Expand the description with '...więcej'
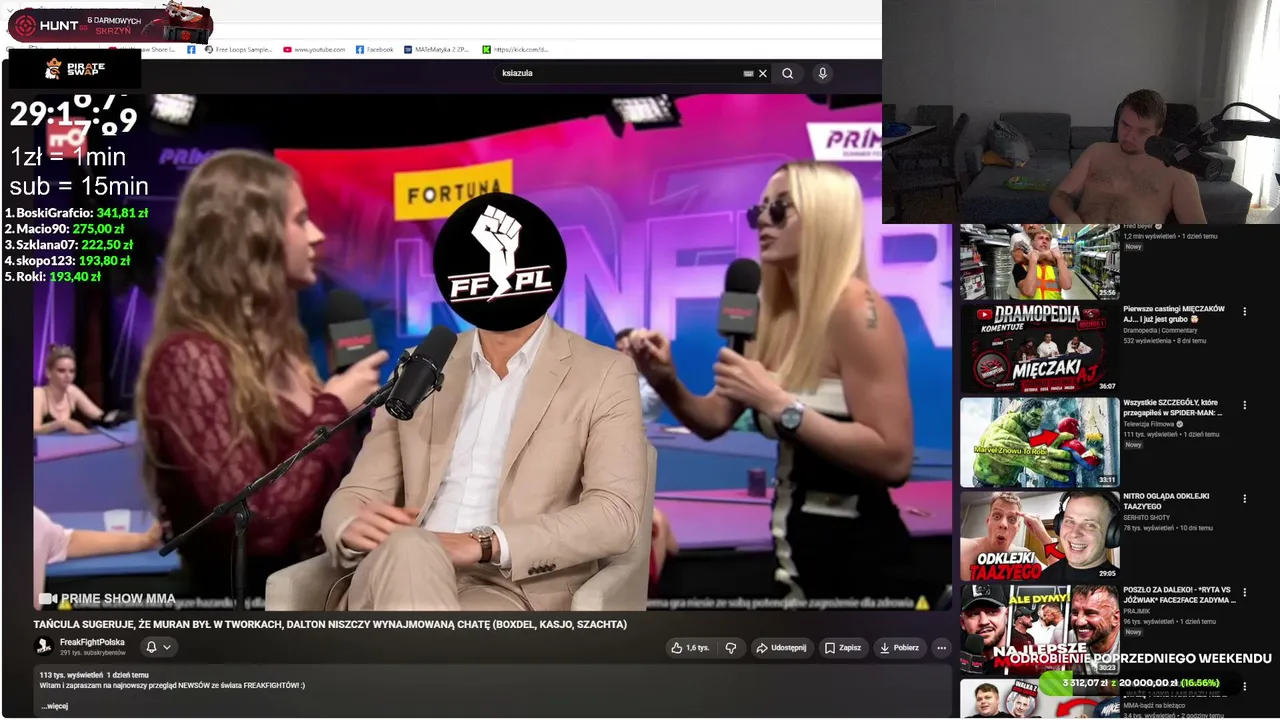This screenshot has height=720, width=1280. [54, 706]
